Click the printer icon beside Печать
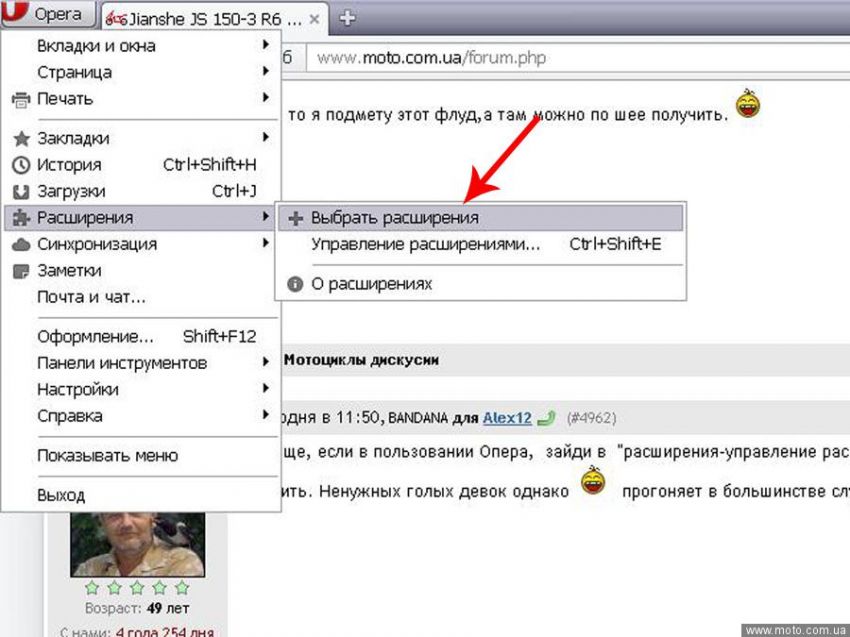The height and width of the screenshot is (637, 850). (x=21, y=99)
